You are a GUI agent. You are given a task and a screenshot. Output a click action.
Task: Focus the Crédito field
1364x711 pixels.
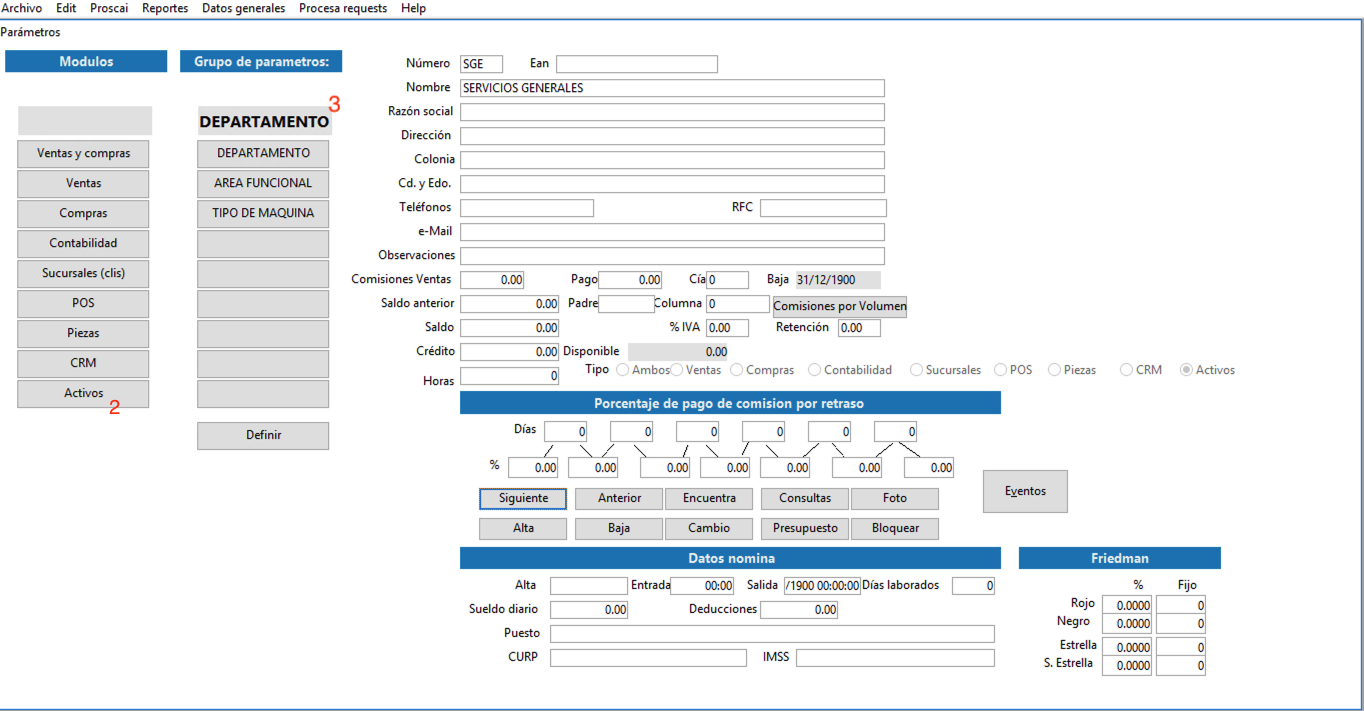click(x=510, y=352)
